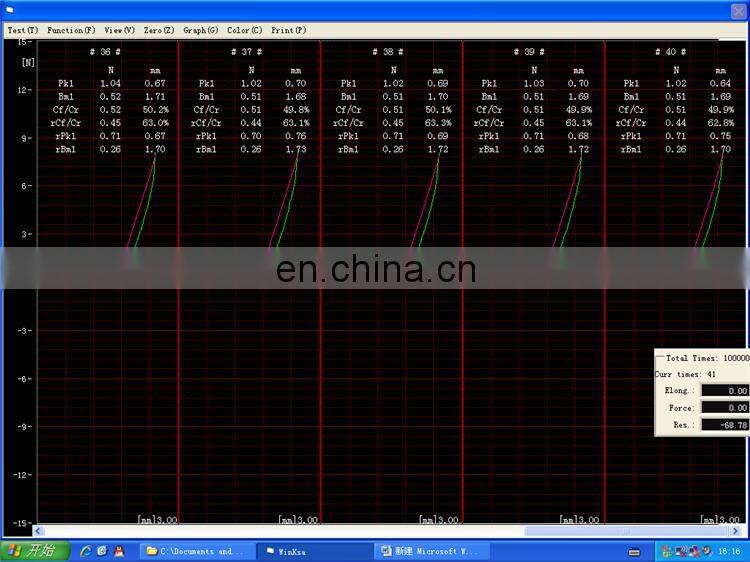Click rBm1 1.73 in test 37
This screenshot has height=562, width=750.
(296, 149)
